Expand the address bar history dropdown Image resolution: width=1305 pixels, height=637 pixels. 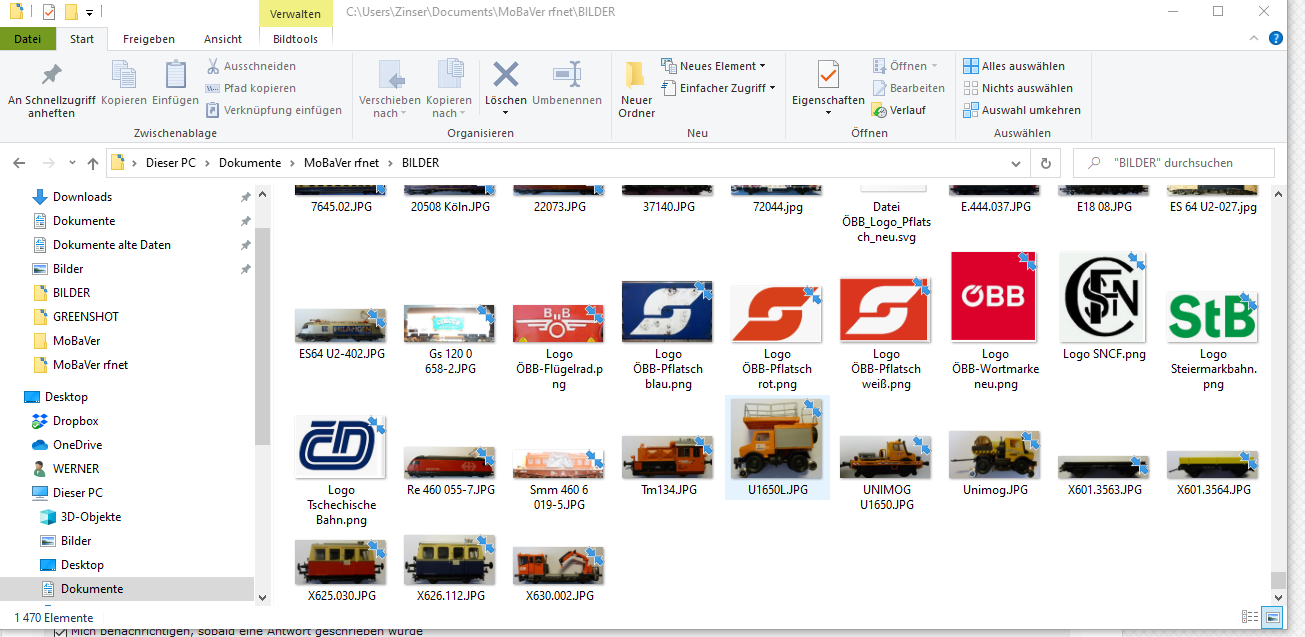click(1016, 163)
